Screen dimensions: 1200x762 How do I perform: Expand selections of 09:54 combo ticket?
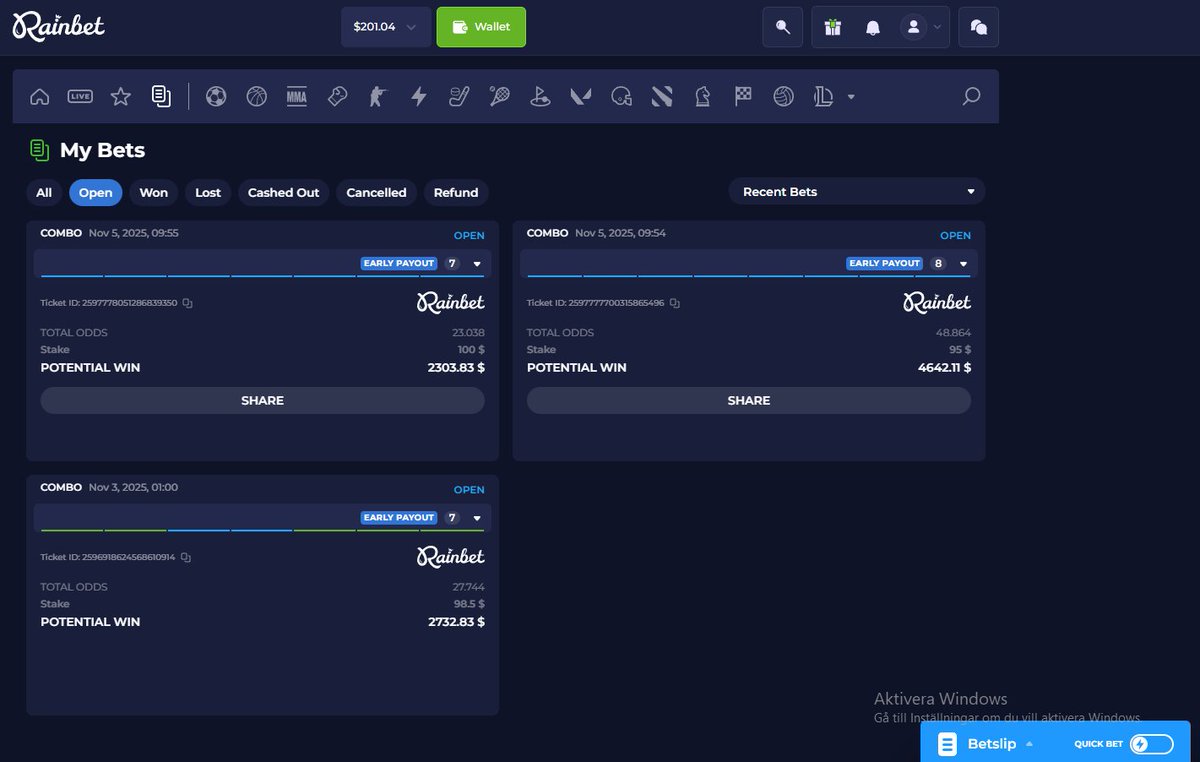point(963,264)
